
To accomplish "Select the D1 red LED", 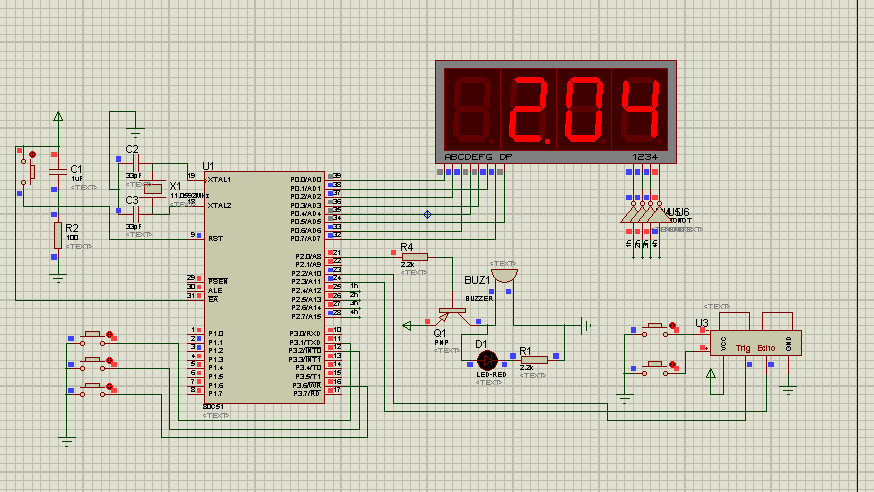I will (x=487, y=360).
